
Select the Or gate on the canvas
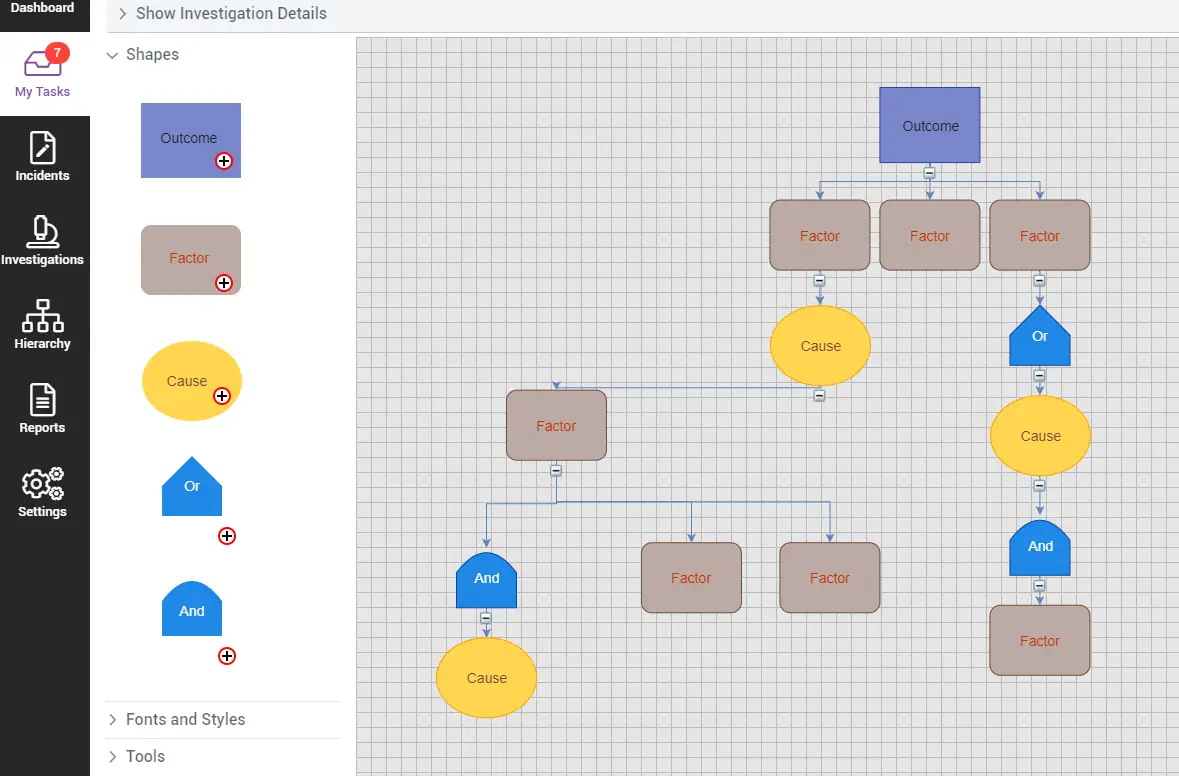tap(1040, 336)
